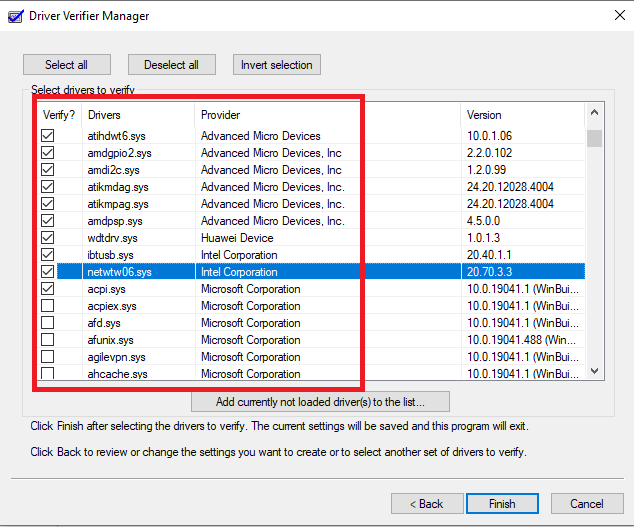
Task: Sort by the Provider column header
Action: click(328, 115)
